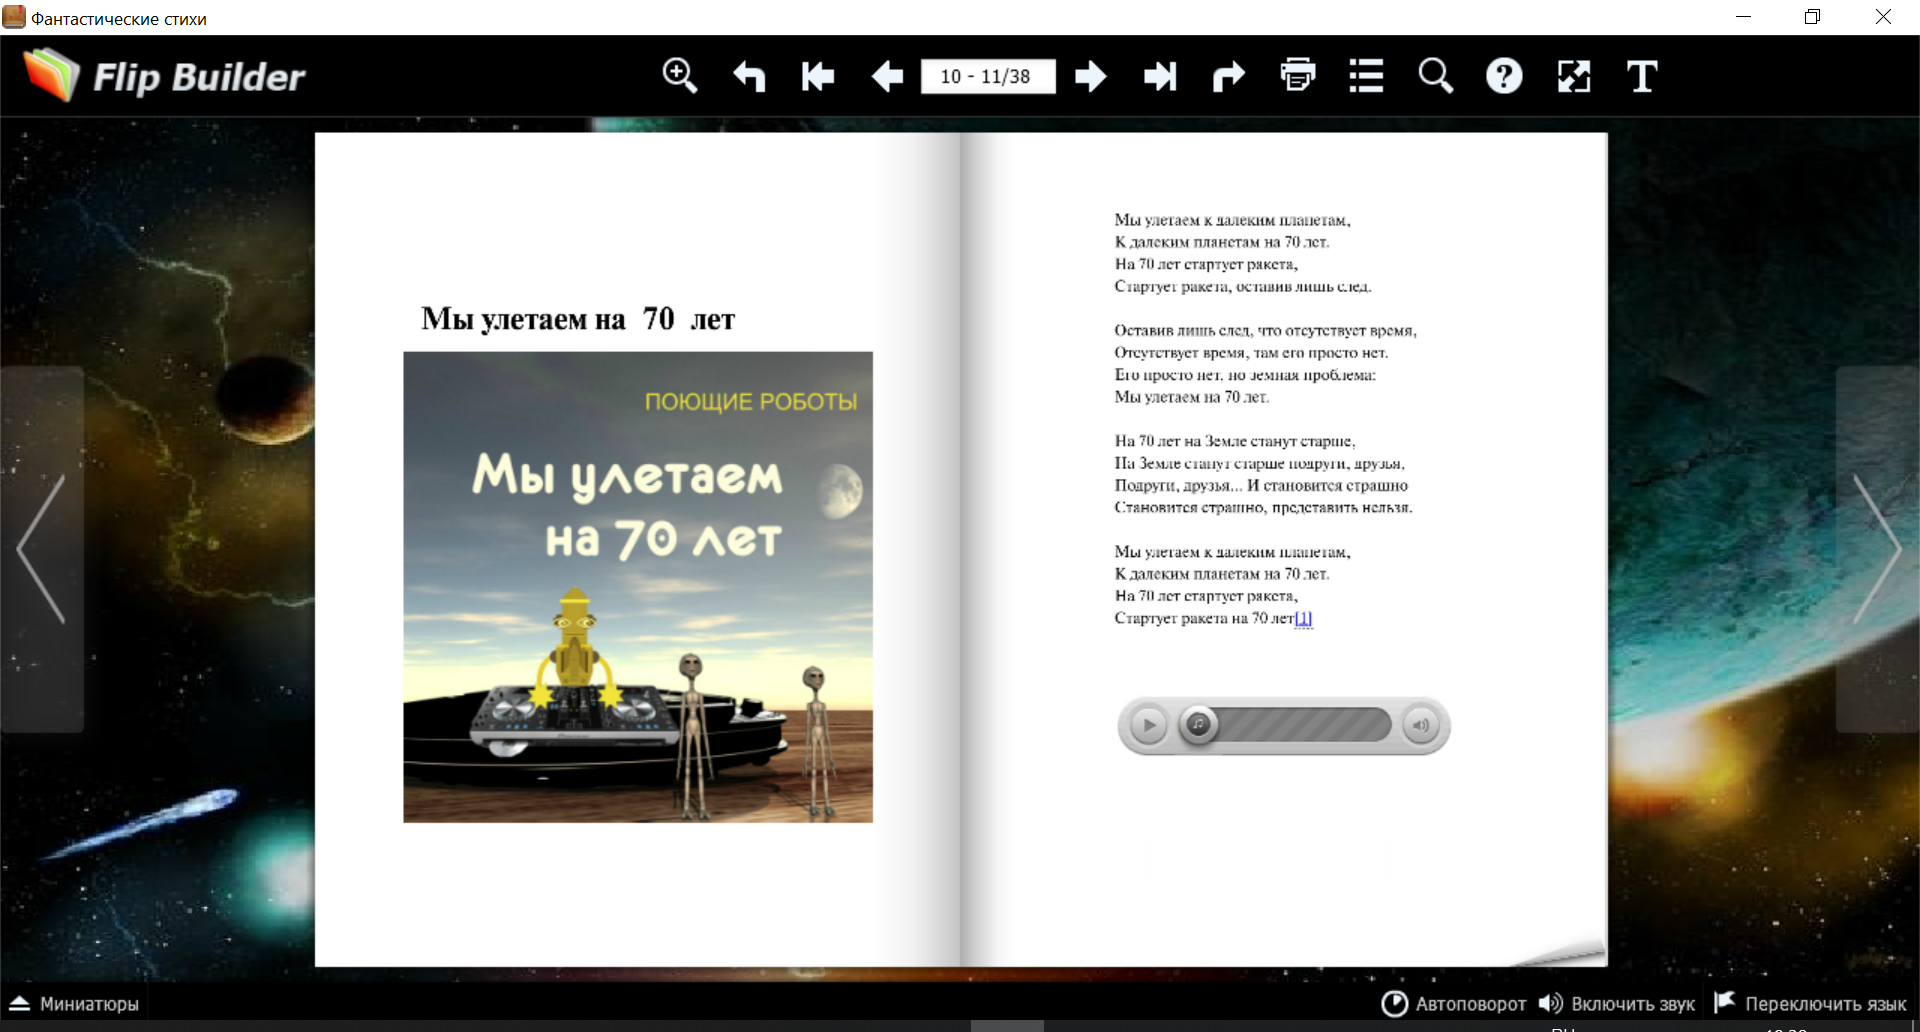Open Переключить язык language switcher
The height and width of the screenshot is (1032, 1920).
[x=1810, y=1004]
